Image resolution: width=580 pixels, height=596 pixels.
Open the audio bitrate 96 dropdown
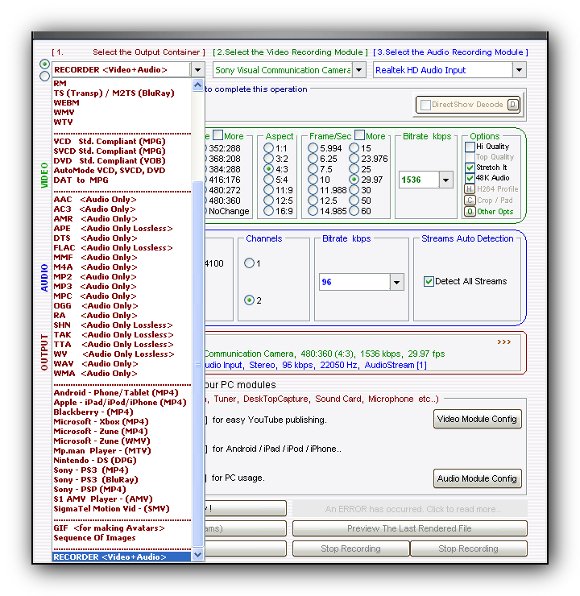point(396,282)
